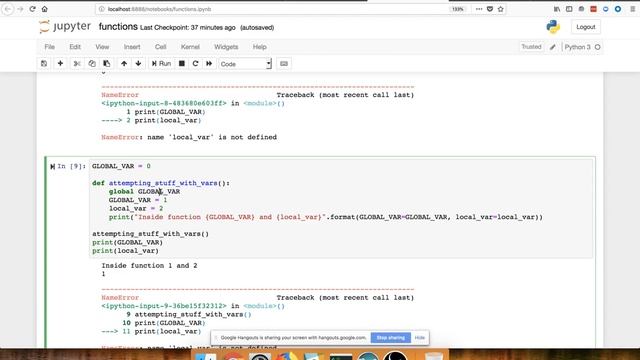Go back in browser
The image size is (640, 360).
pos(8,9)
